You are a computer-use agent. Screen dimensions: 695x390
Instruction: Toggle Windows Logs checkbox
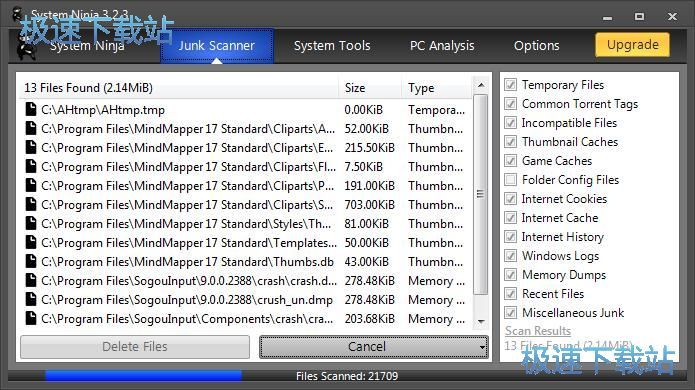511,256
